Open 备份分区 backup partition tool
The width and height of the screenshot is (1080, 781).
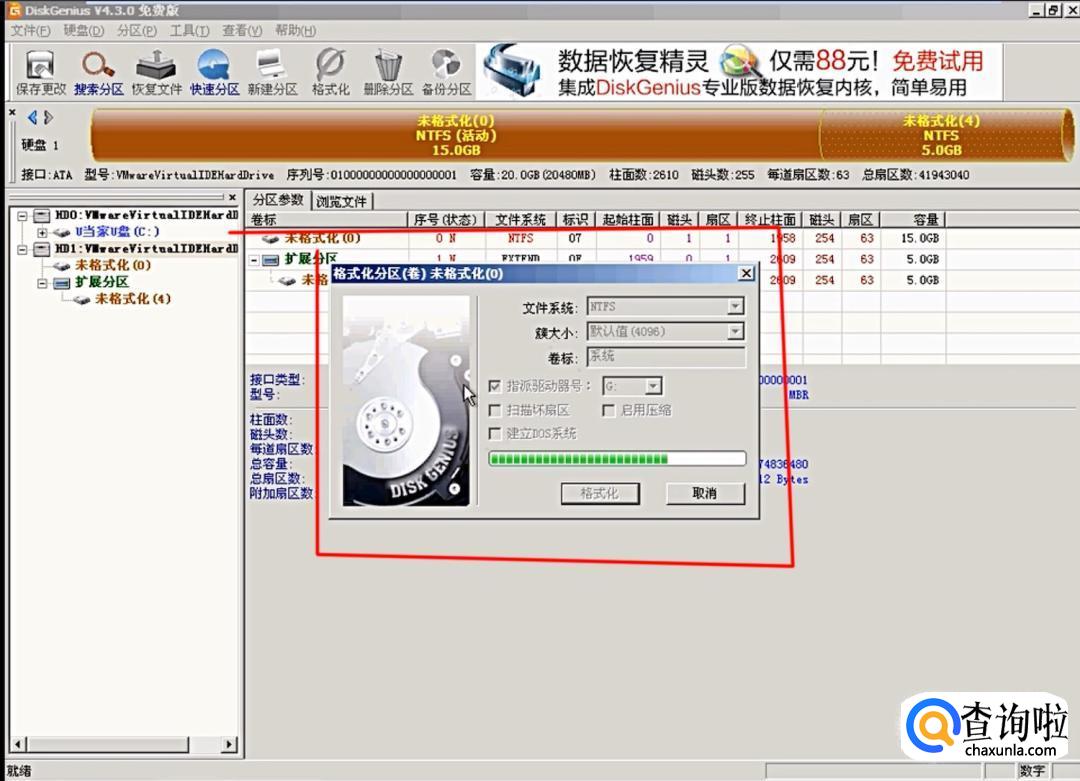[x=446, y=73]
